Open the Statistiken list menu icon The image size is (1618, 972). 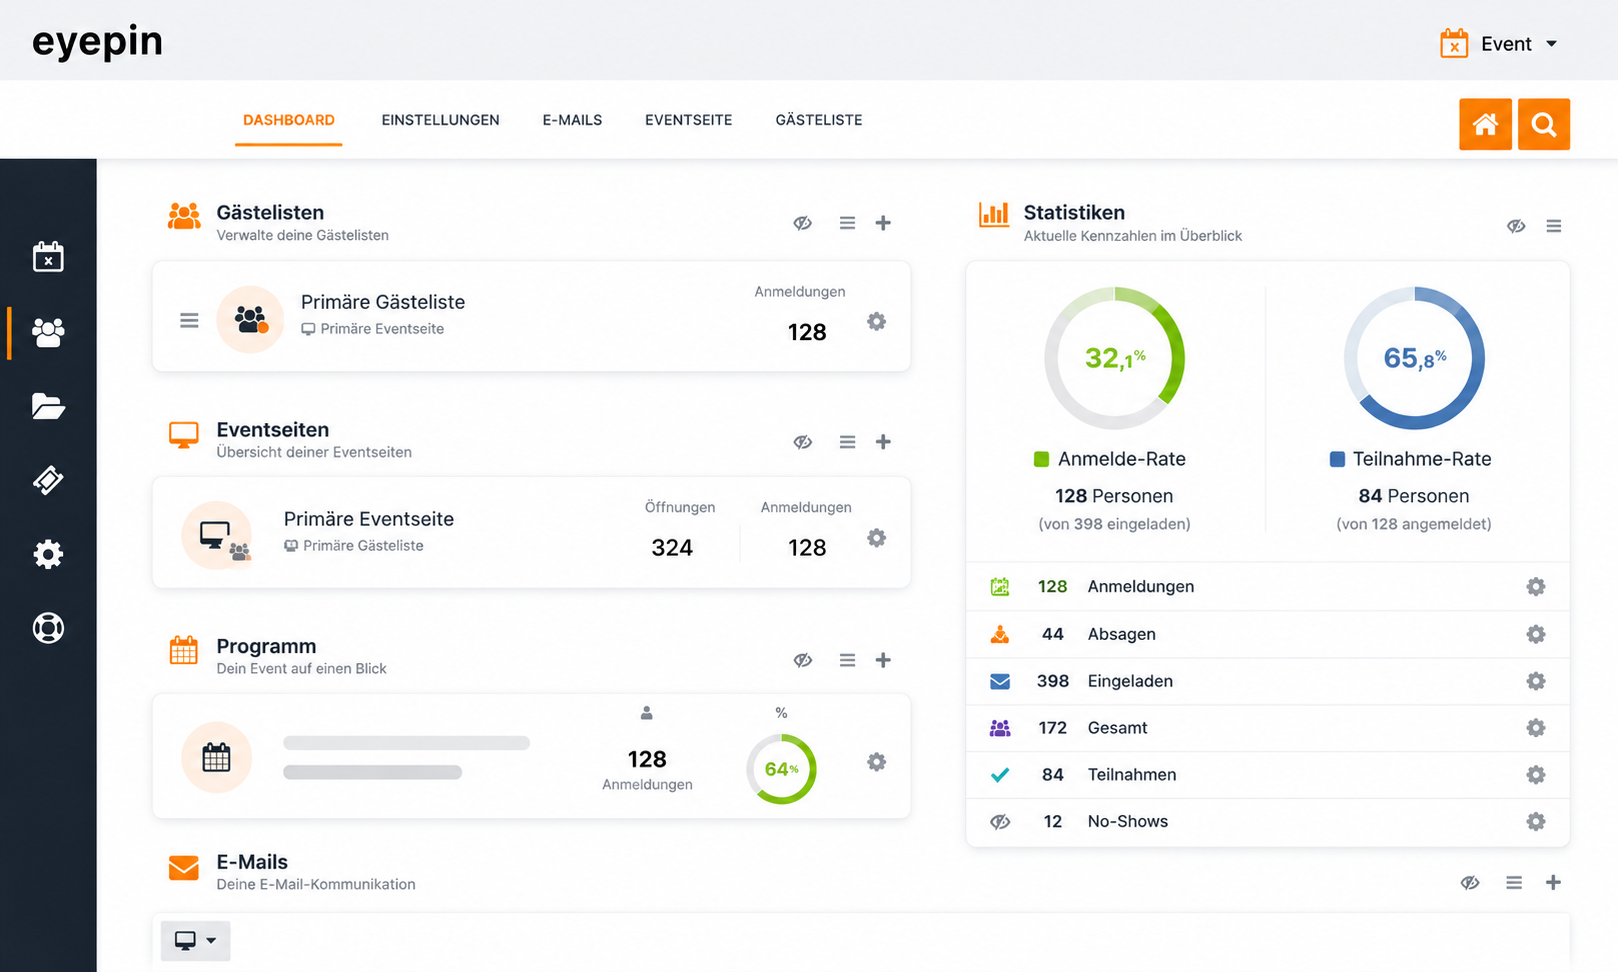1554,226
